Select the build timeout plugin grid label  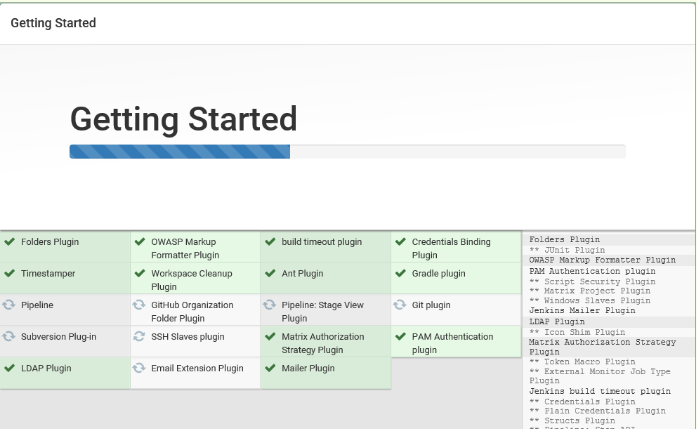pos(322,242)
